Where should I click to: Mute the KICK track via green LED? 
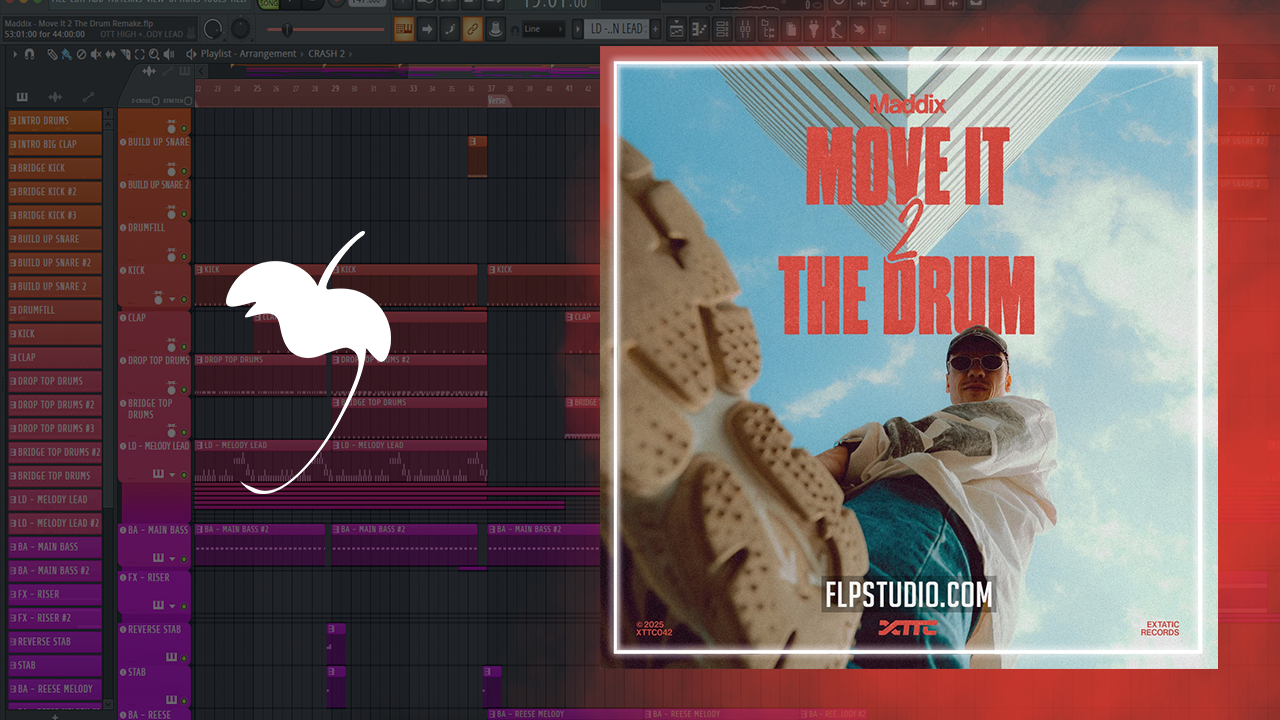[x=184, y=299]
